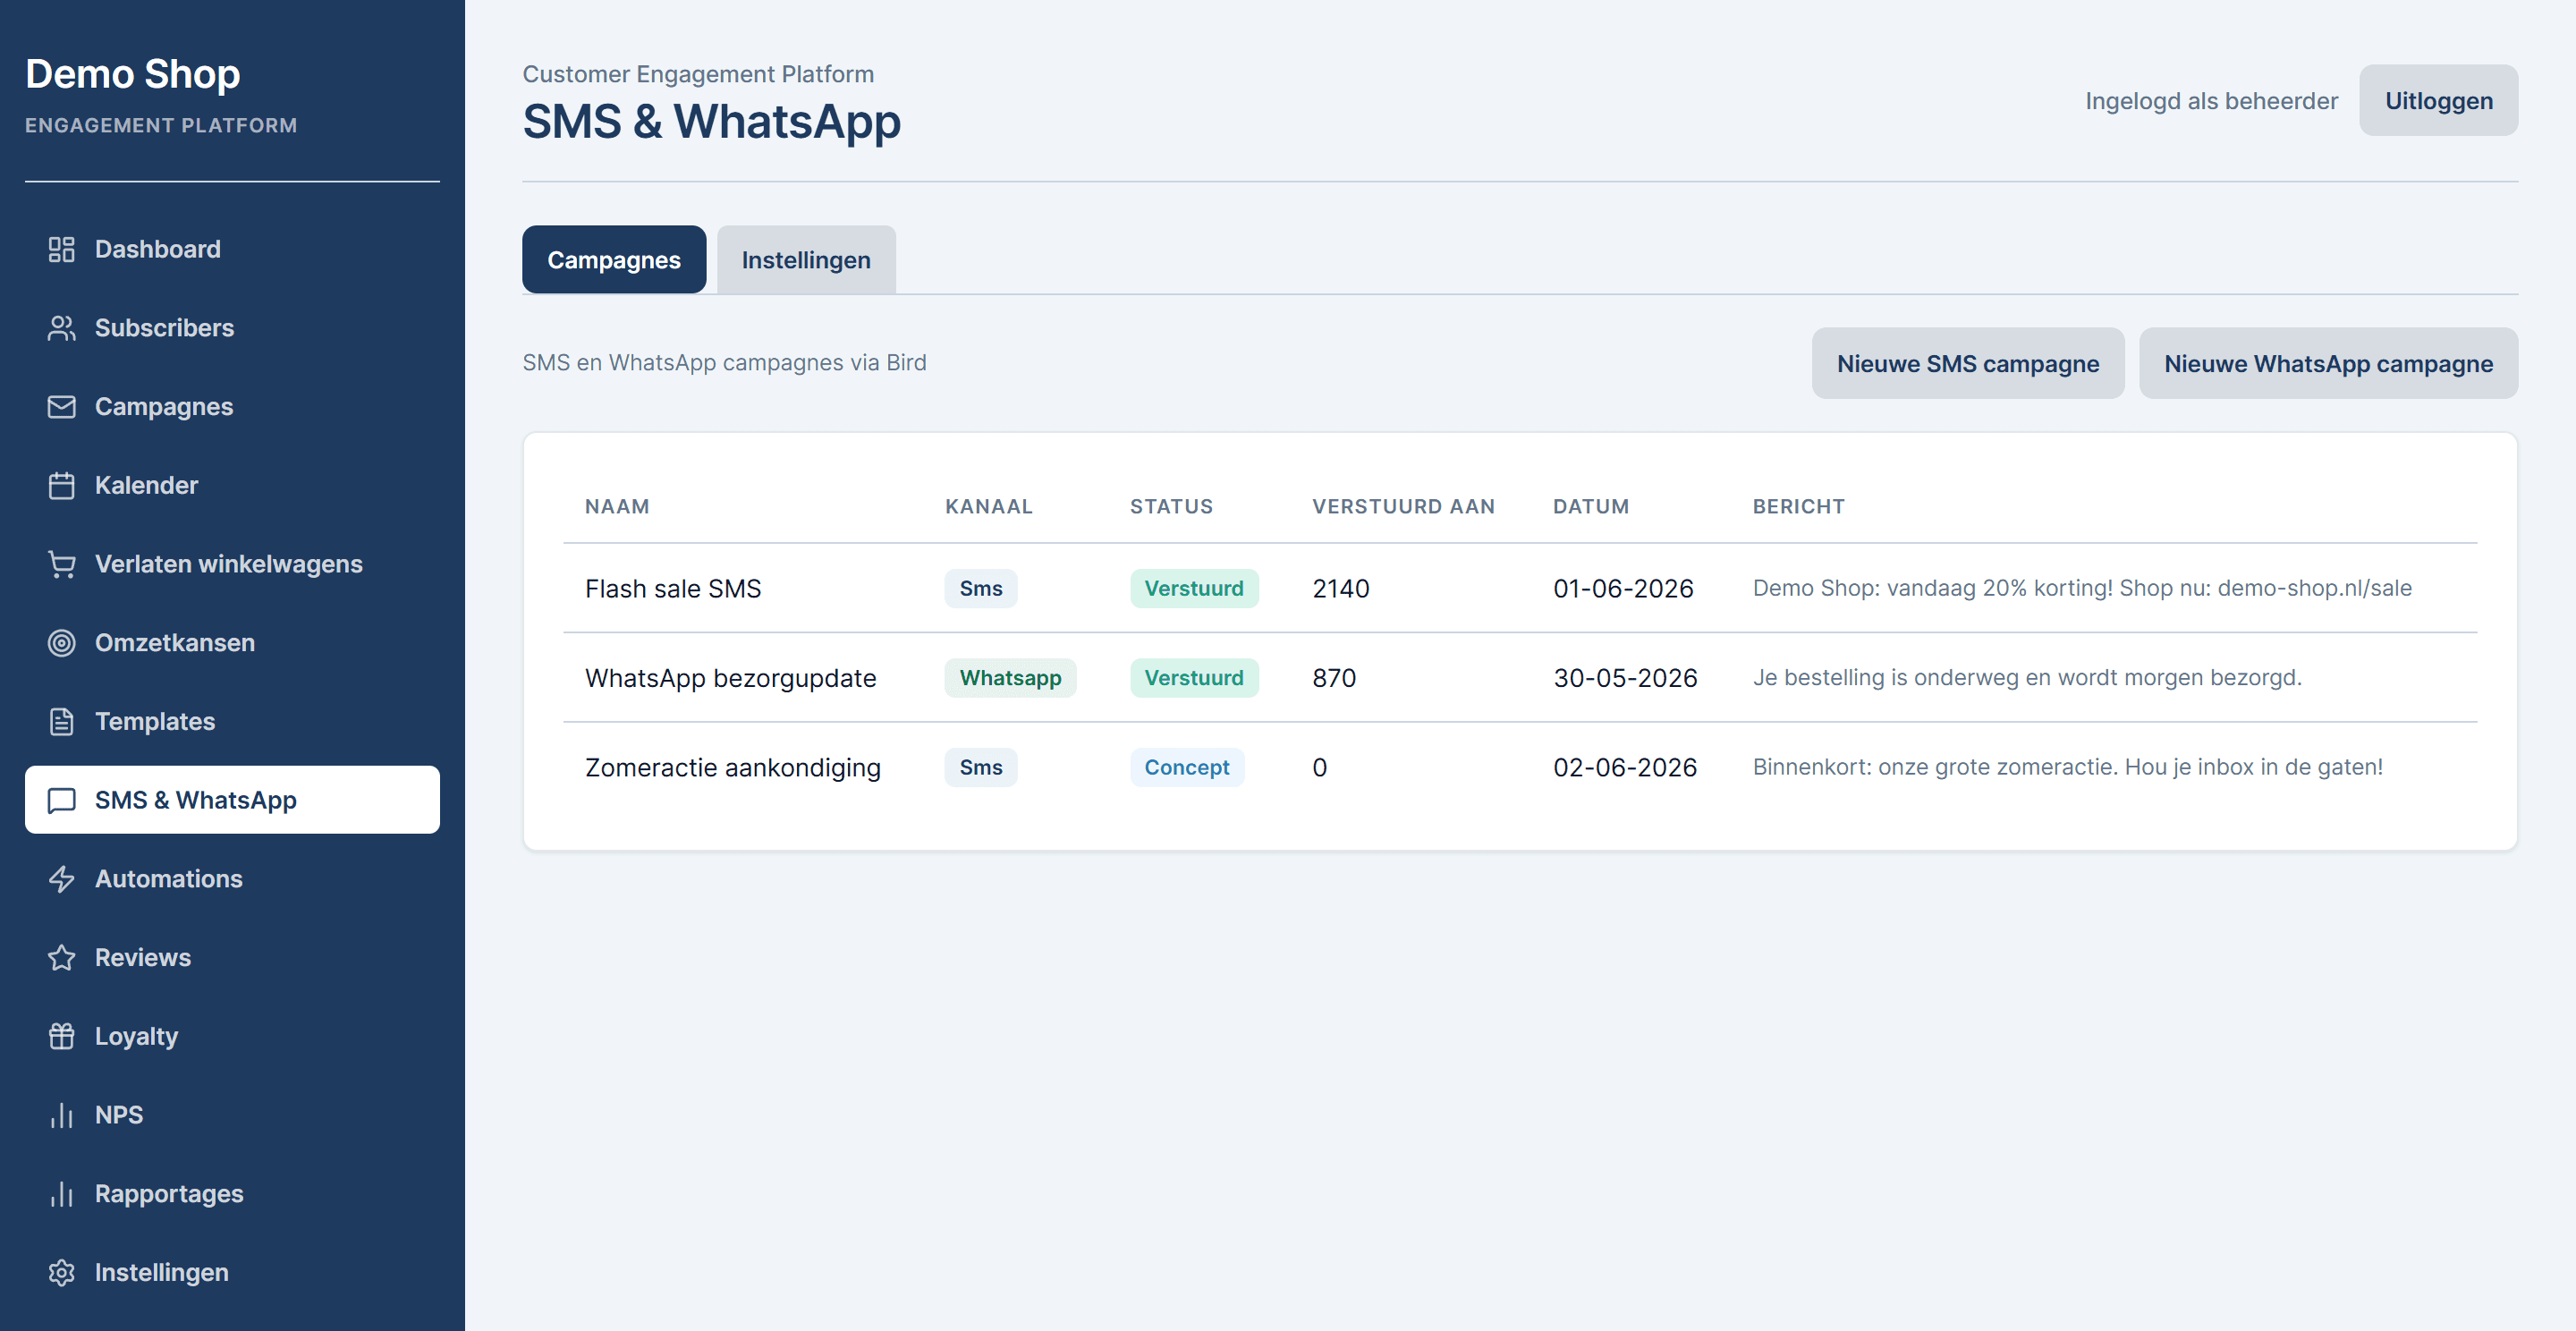Click the Subscribers people icon

click(61, 328)
